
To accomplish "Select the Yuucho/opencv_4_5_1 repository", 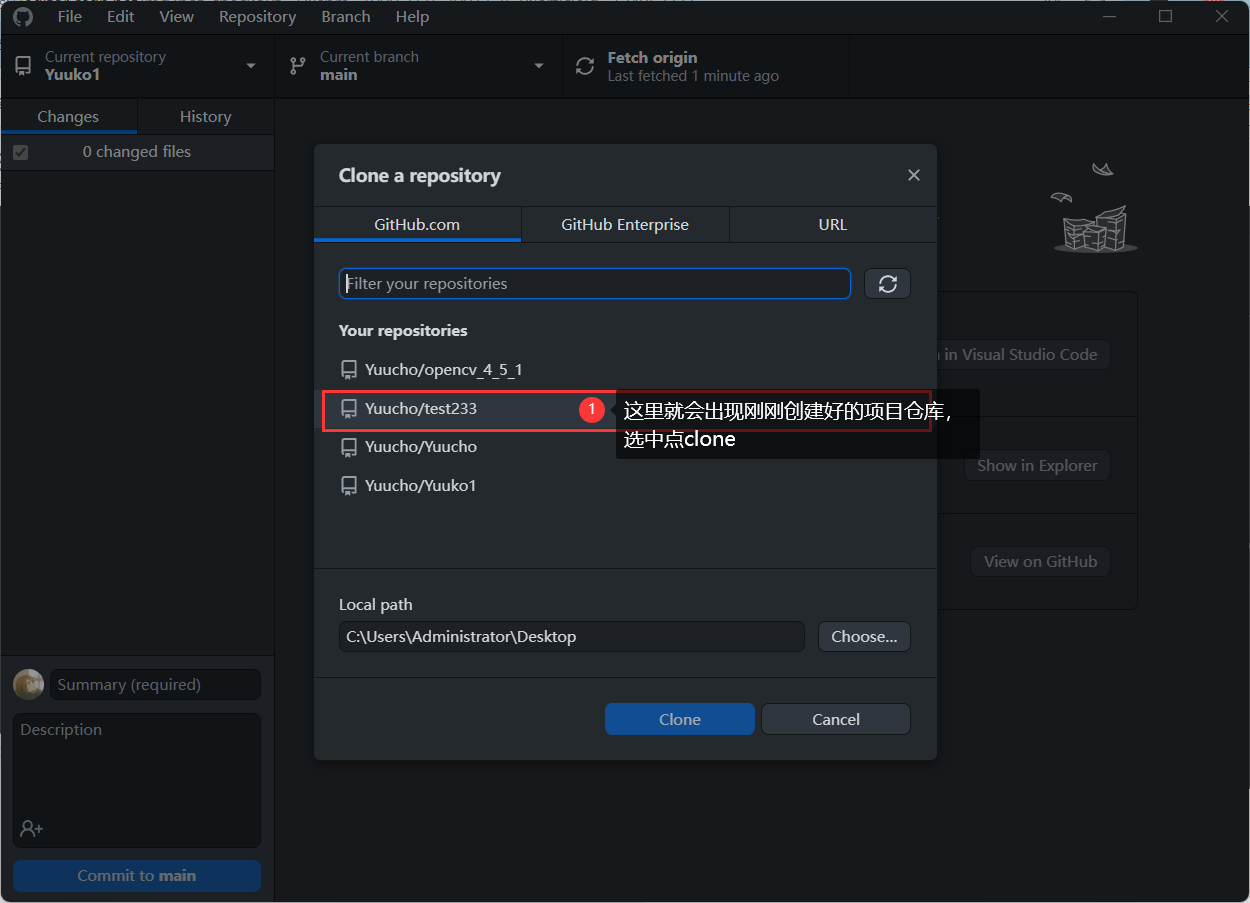I will click(625, 370).
